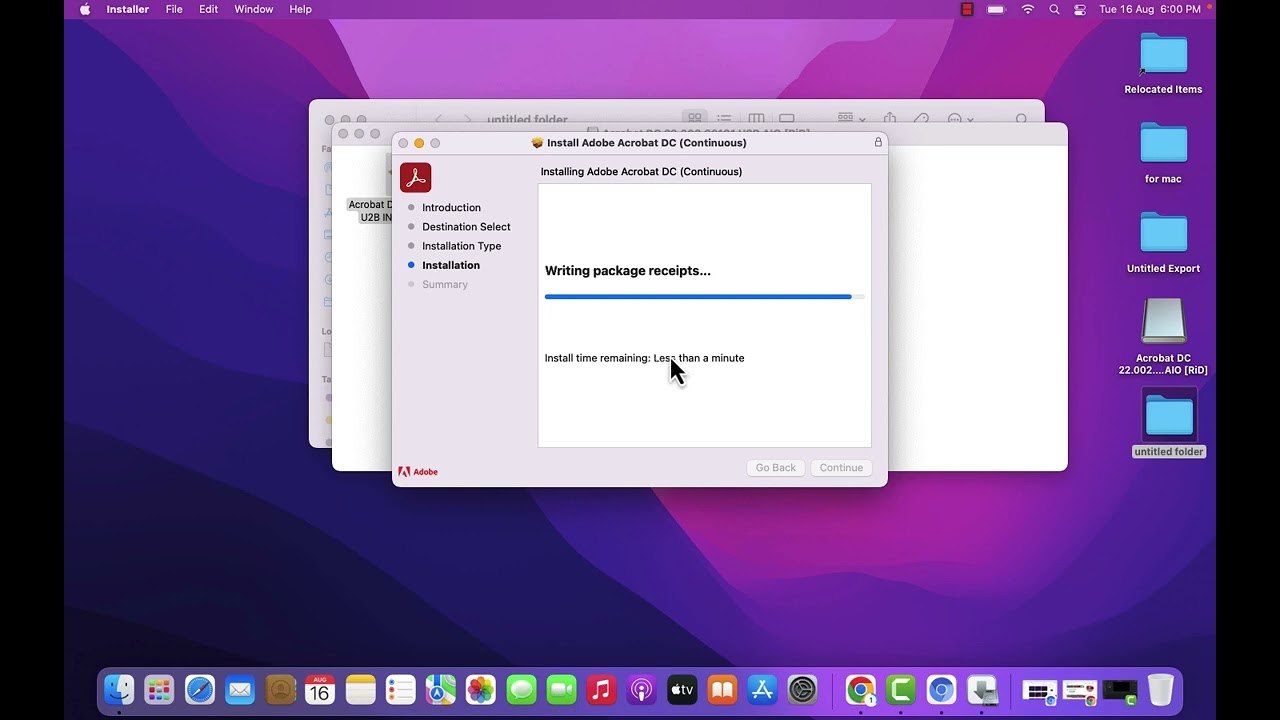Open System Preferences from the Dock
Image resolution: width=1280 pixels, height=720 pixels.
click(x=802, y=689)
